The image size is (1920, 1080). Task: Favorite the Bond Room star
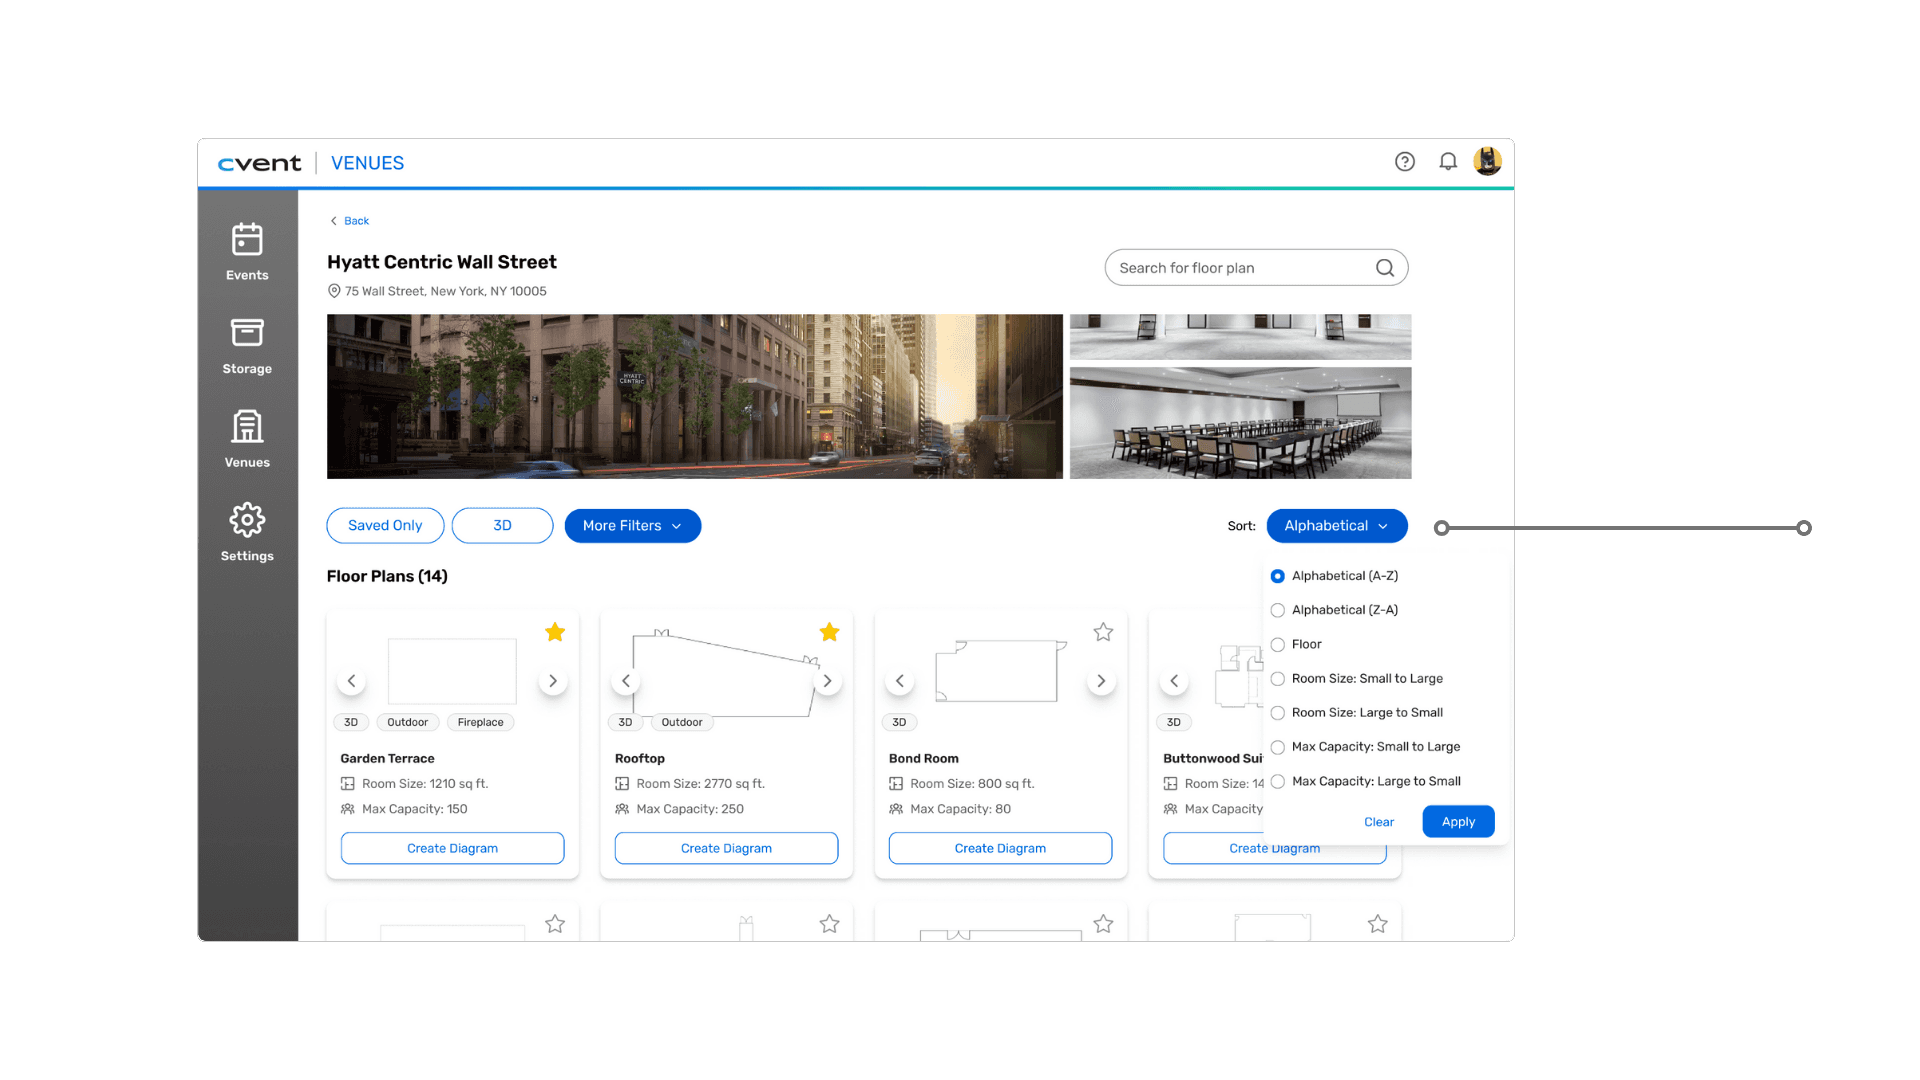pyautogui.click(x=1103, y=632)
